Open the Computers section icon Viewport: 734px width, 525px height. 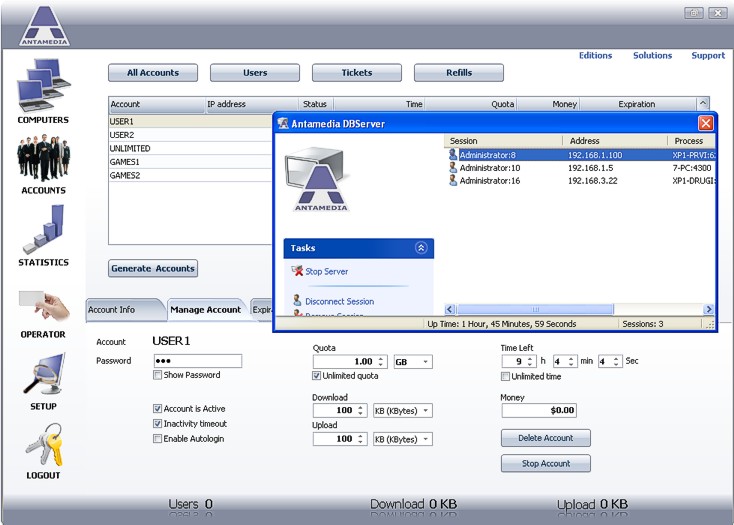[44, 86]
